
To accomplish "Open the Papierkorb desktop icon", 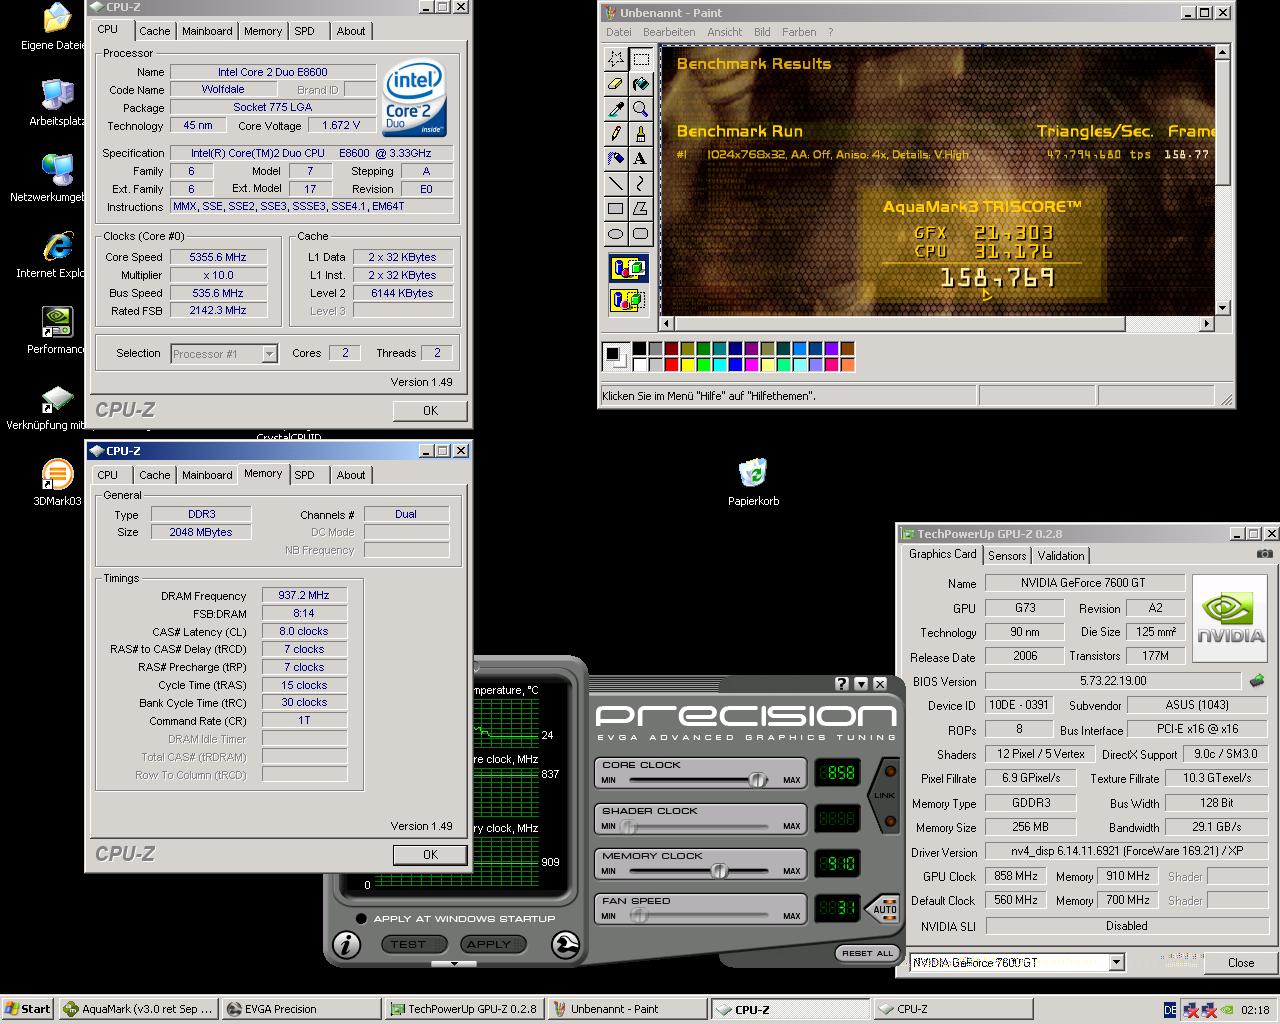I will 753,482.
